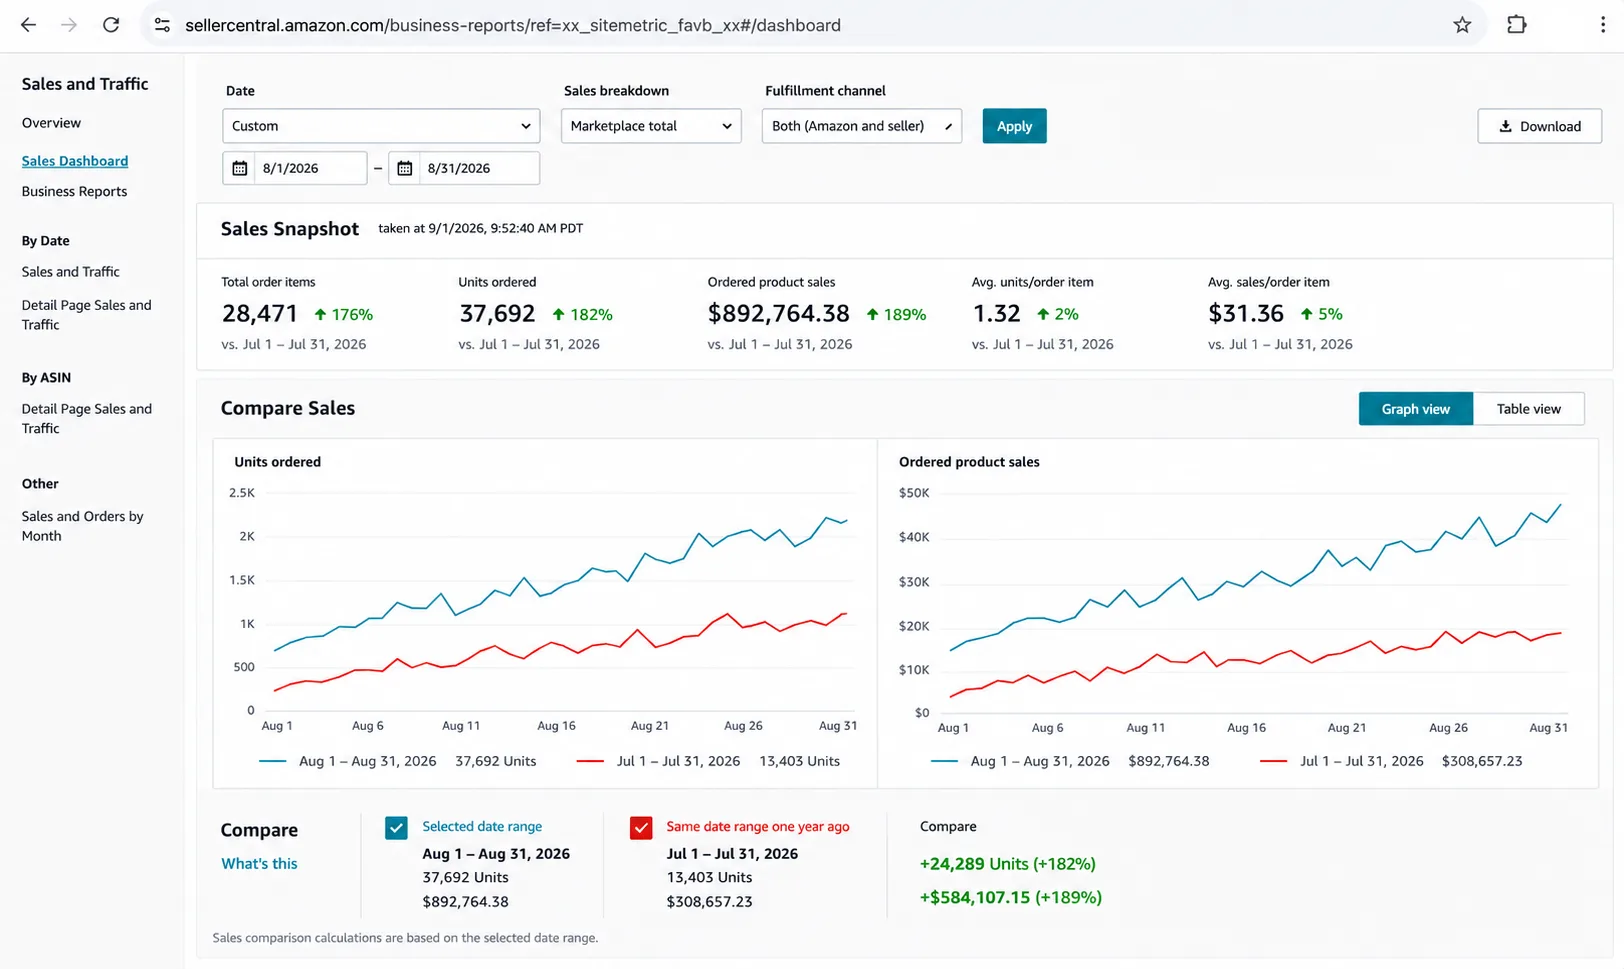
Task: Uncheck Selected date range checkbox
Action: pos(396,828)
